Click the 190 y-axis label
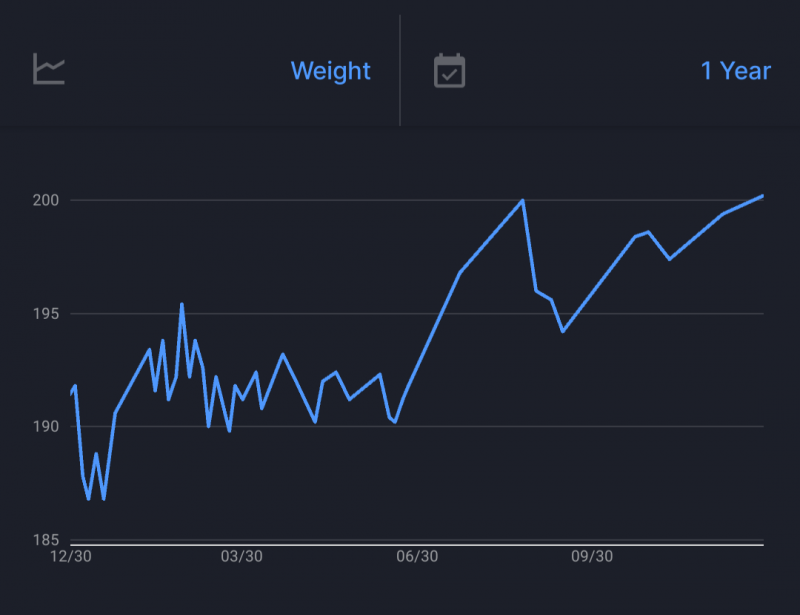The width and height of the screenshot is (800, 615). pyautogui.click(x=47, y=427)
